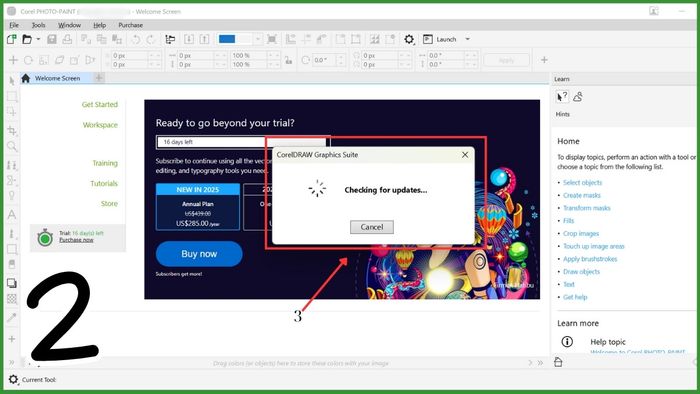
Task: Open the Window menu
Action: tap(69, 25)
